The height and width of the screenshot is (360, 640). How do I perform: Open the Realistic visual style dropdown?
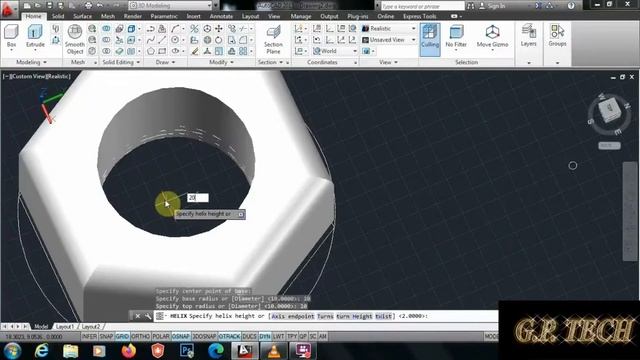tap(389, 29)
